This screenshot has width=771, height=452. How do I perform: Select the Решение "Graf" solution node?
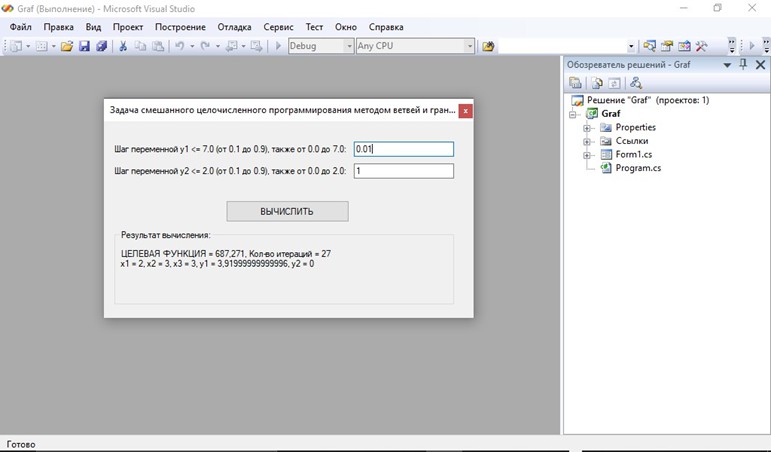tap(648, 100)
